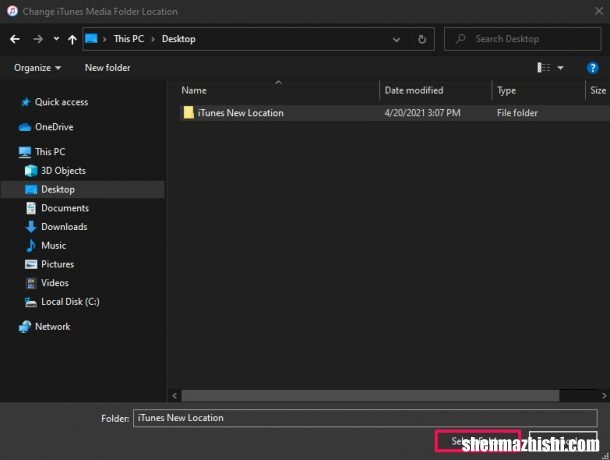The width and height of the screenshot is (610, 460).
Task: Sort by Type column header
Action: [506, 91]
